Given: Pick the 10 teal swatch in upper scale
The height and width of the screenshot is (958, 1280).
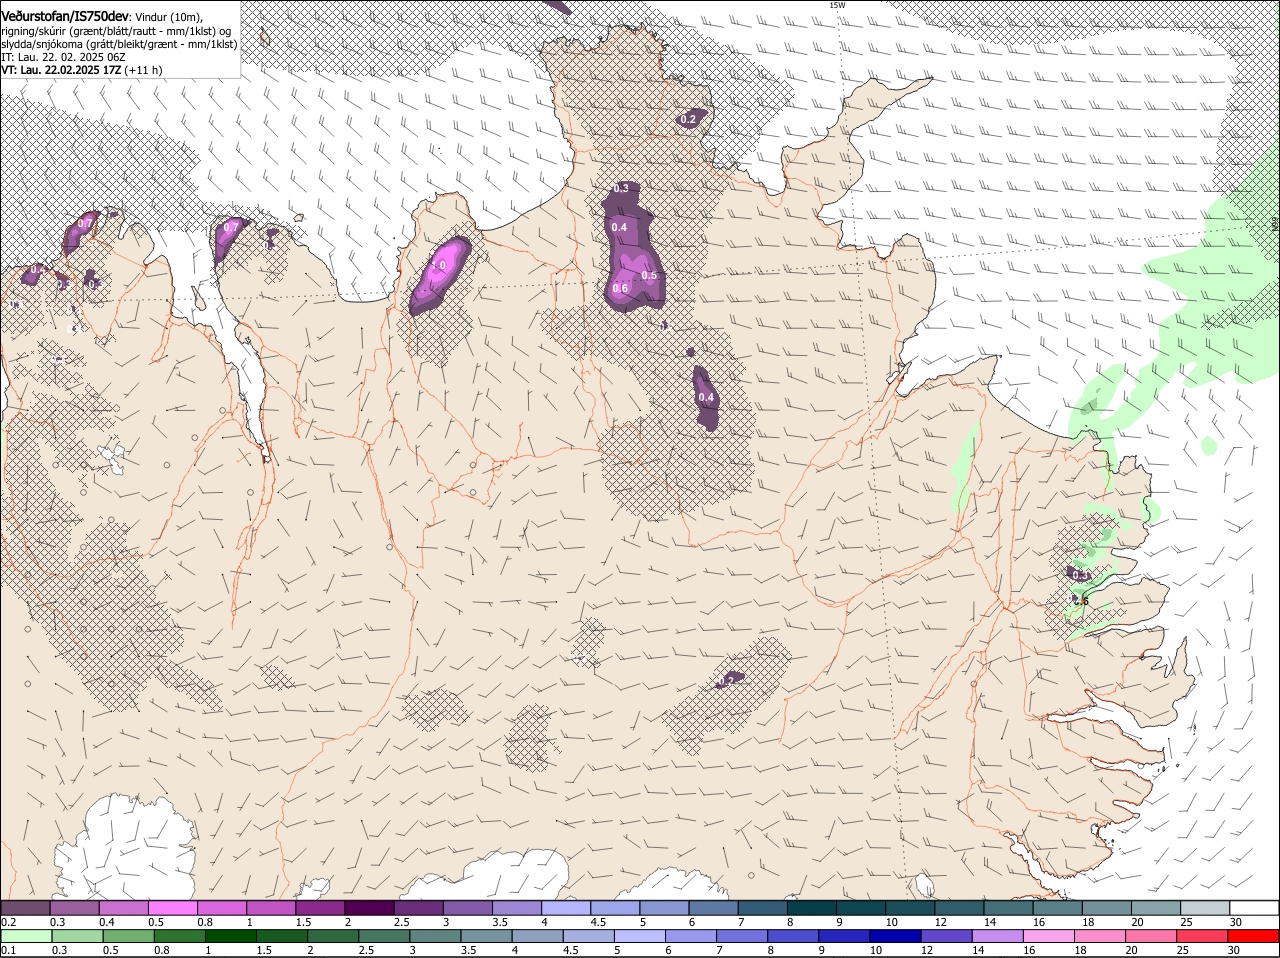Looking at the screenshot, I should coord(908,907).
